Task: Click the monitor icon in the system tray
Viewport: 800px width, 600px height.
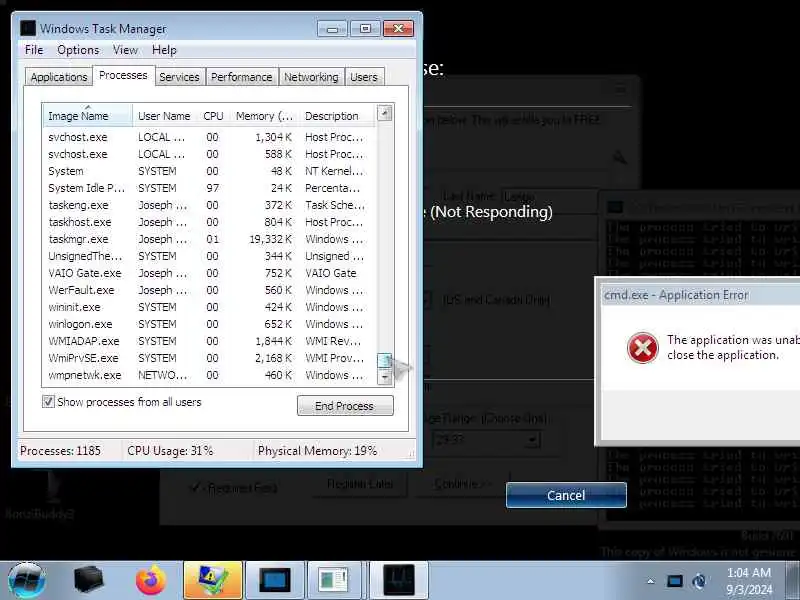Action: pyautogui.click(x=674, y=581)
